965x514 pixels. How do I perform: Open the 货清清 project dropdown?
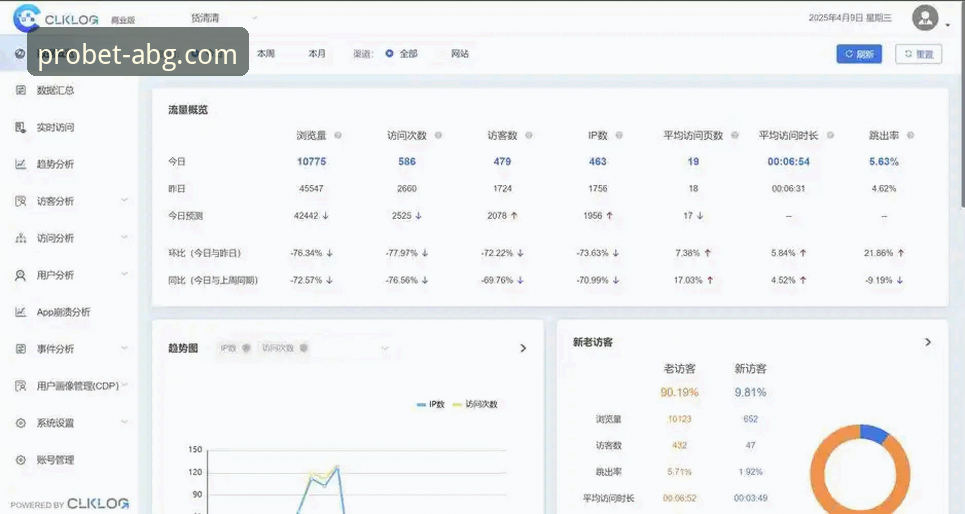pyautogui.click(x=223, y=18)
